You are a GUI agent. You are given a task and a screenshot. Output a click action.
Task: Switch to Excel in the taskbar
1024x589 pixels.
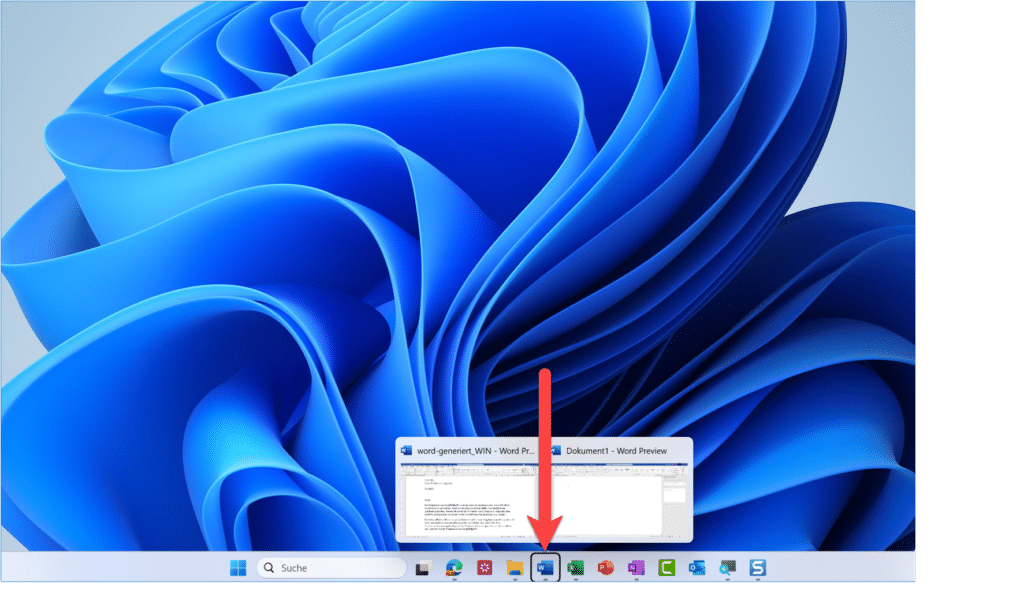tap(576, 568)
